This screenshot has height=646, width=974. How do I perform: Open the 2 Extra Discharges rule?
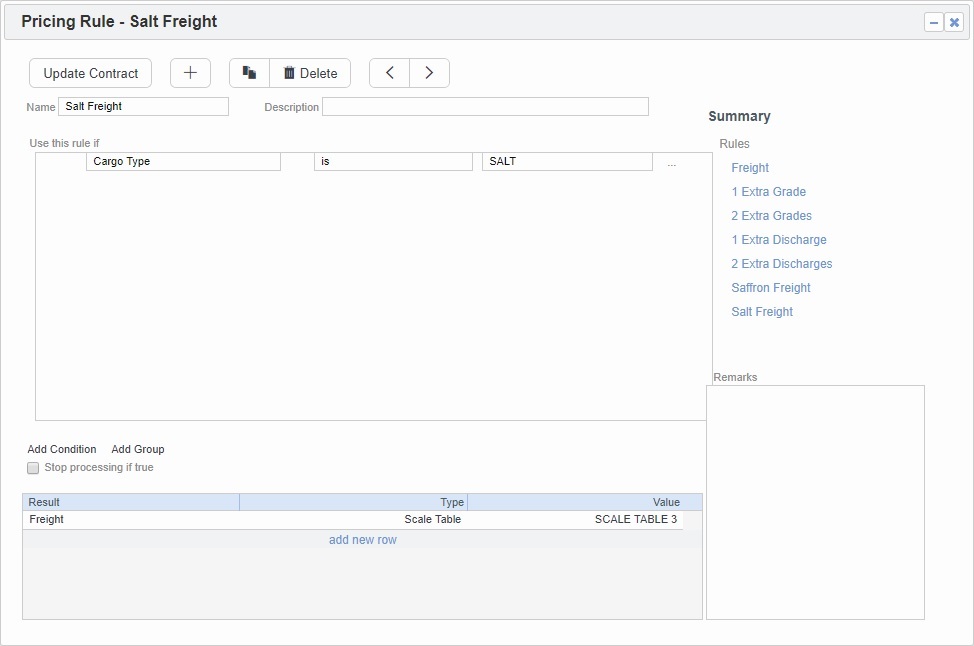coord(781,264)
